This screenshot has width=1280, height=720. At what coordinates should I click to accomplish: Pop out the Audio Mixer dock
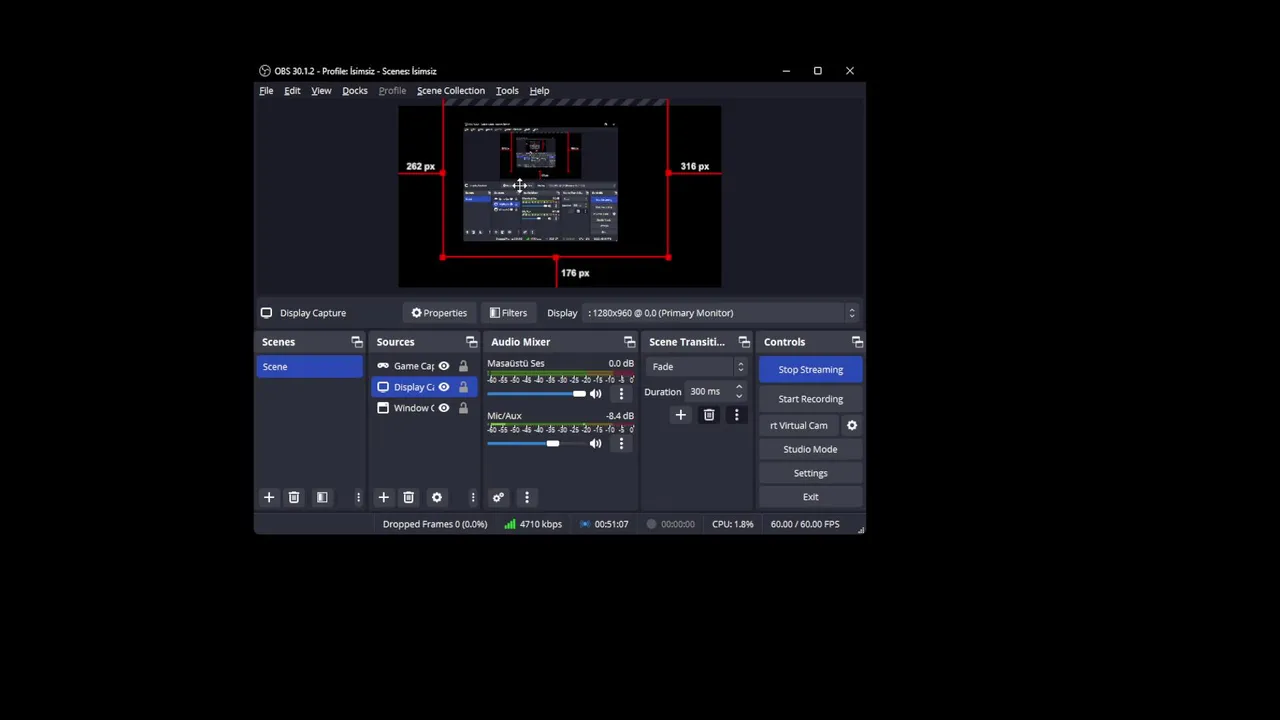coord(629,342)
